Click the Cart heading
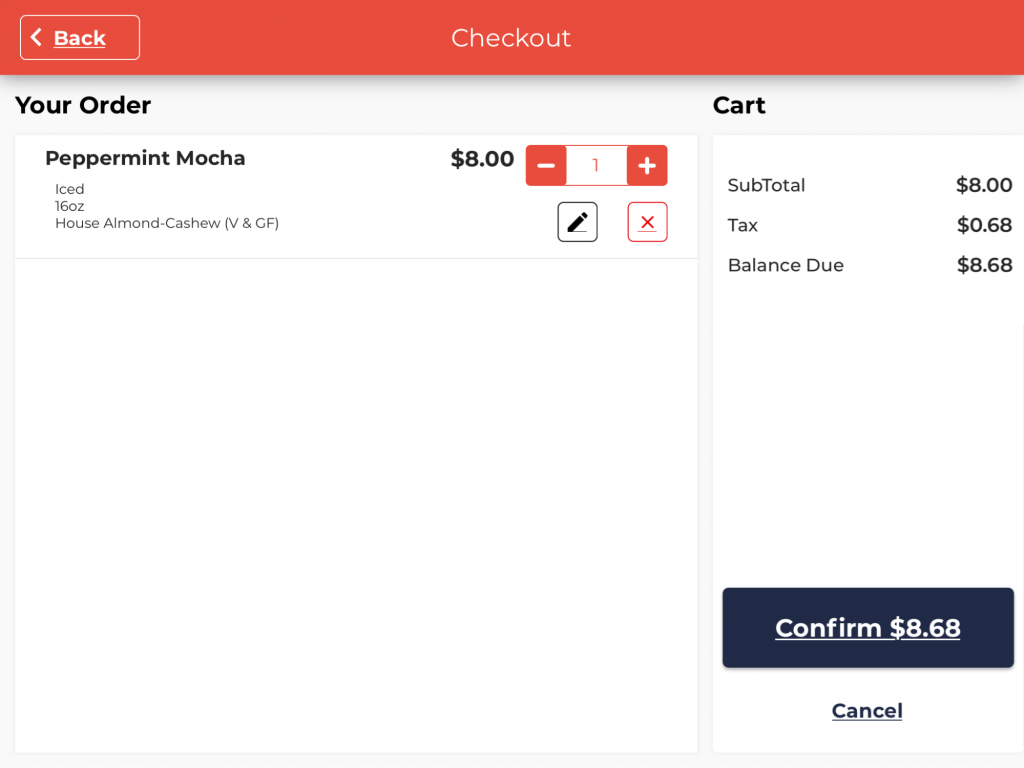1024x768 pixels. (x=739, y=105)
